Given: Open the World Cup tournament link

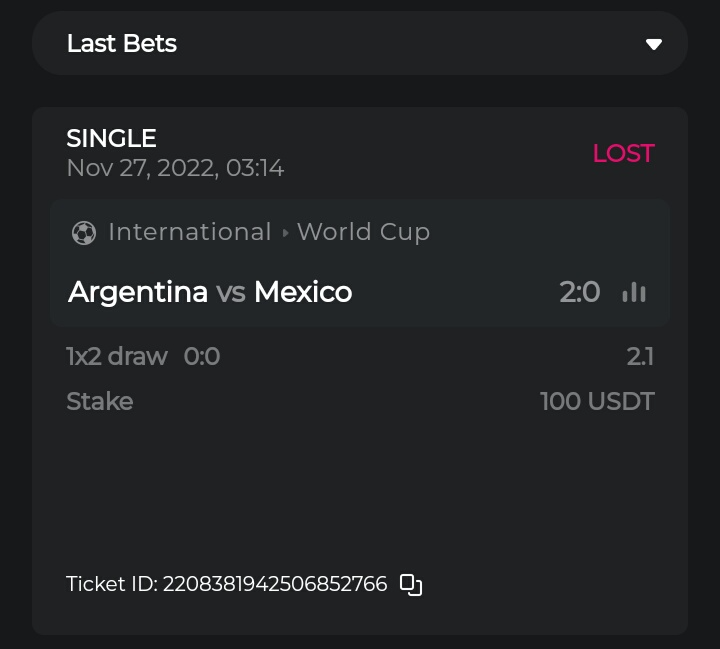Looking at the screenshot, I should tap(363, 232).
